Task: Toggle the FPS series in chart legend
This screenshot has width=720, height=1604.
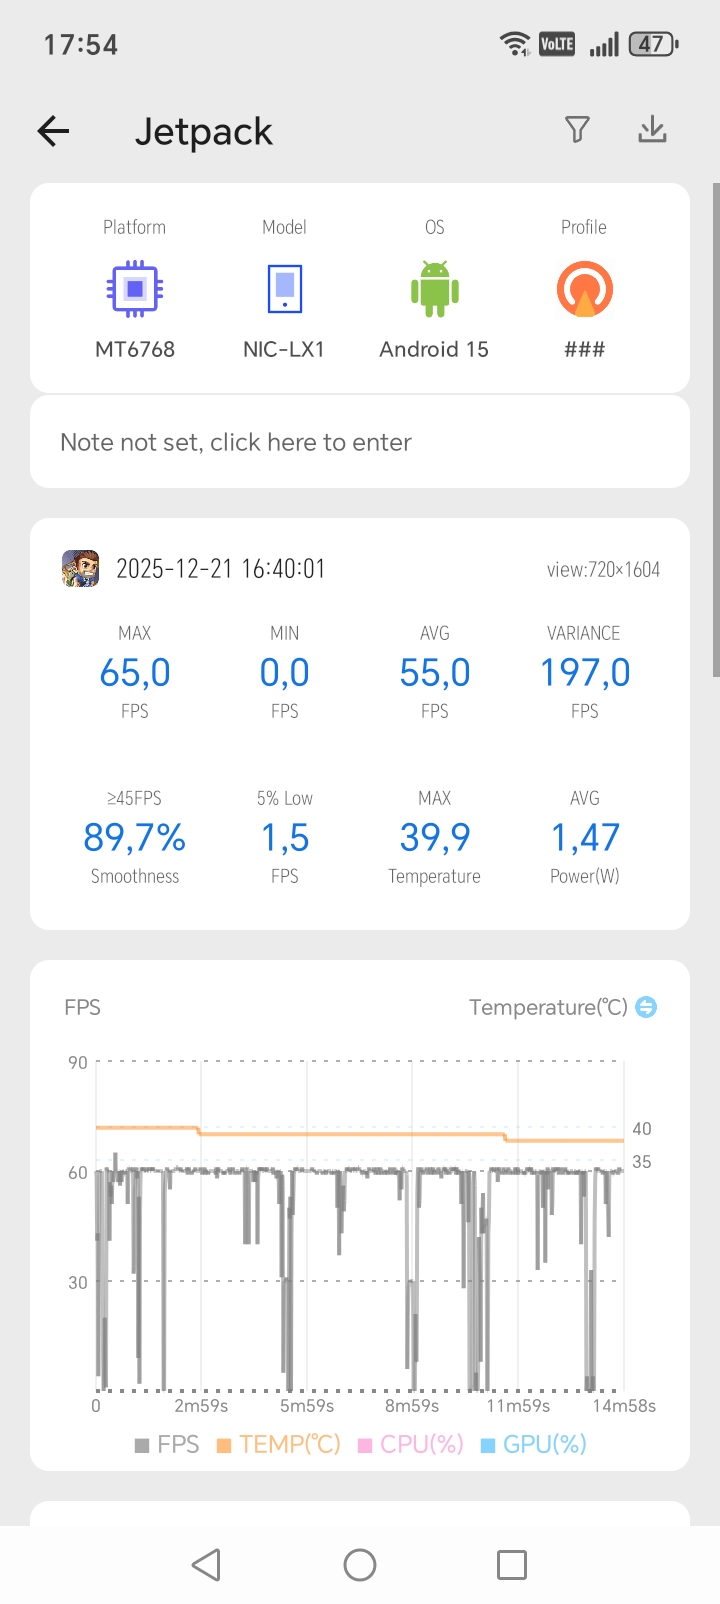Action: (167, 1444)
